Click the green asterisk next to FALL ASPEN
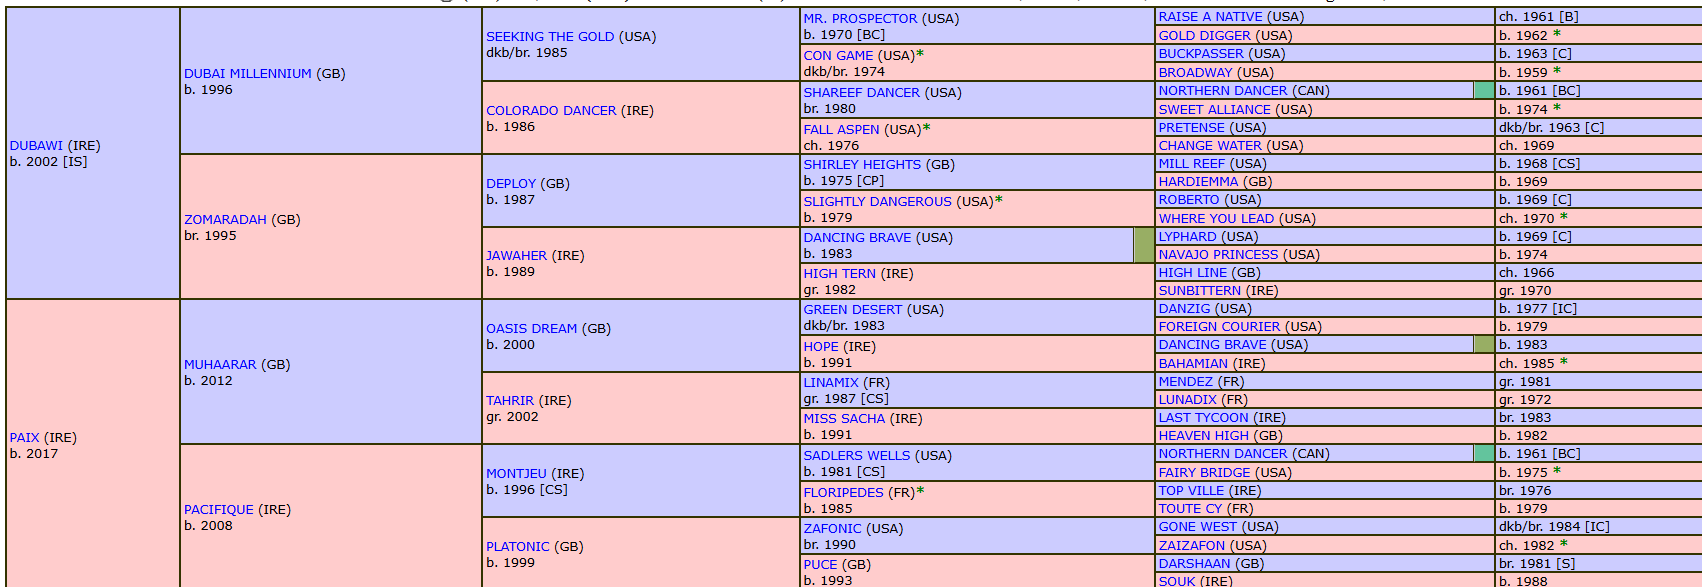This screenshot has width=1702, height=587. [926, 129]
